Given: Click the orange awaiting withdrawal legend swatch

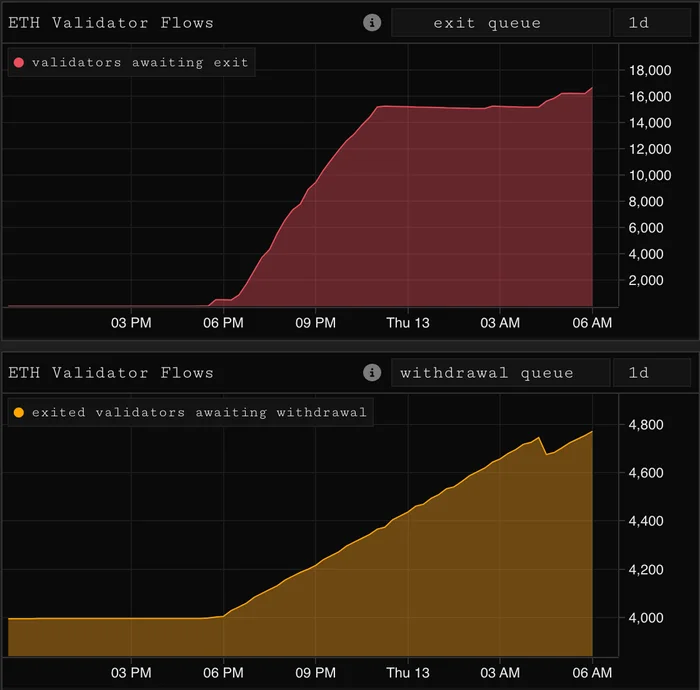Looking at the screenshot, I should click(19, 412).
